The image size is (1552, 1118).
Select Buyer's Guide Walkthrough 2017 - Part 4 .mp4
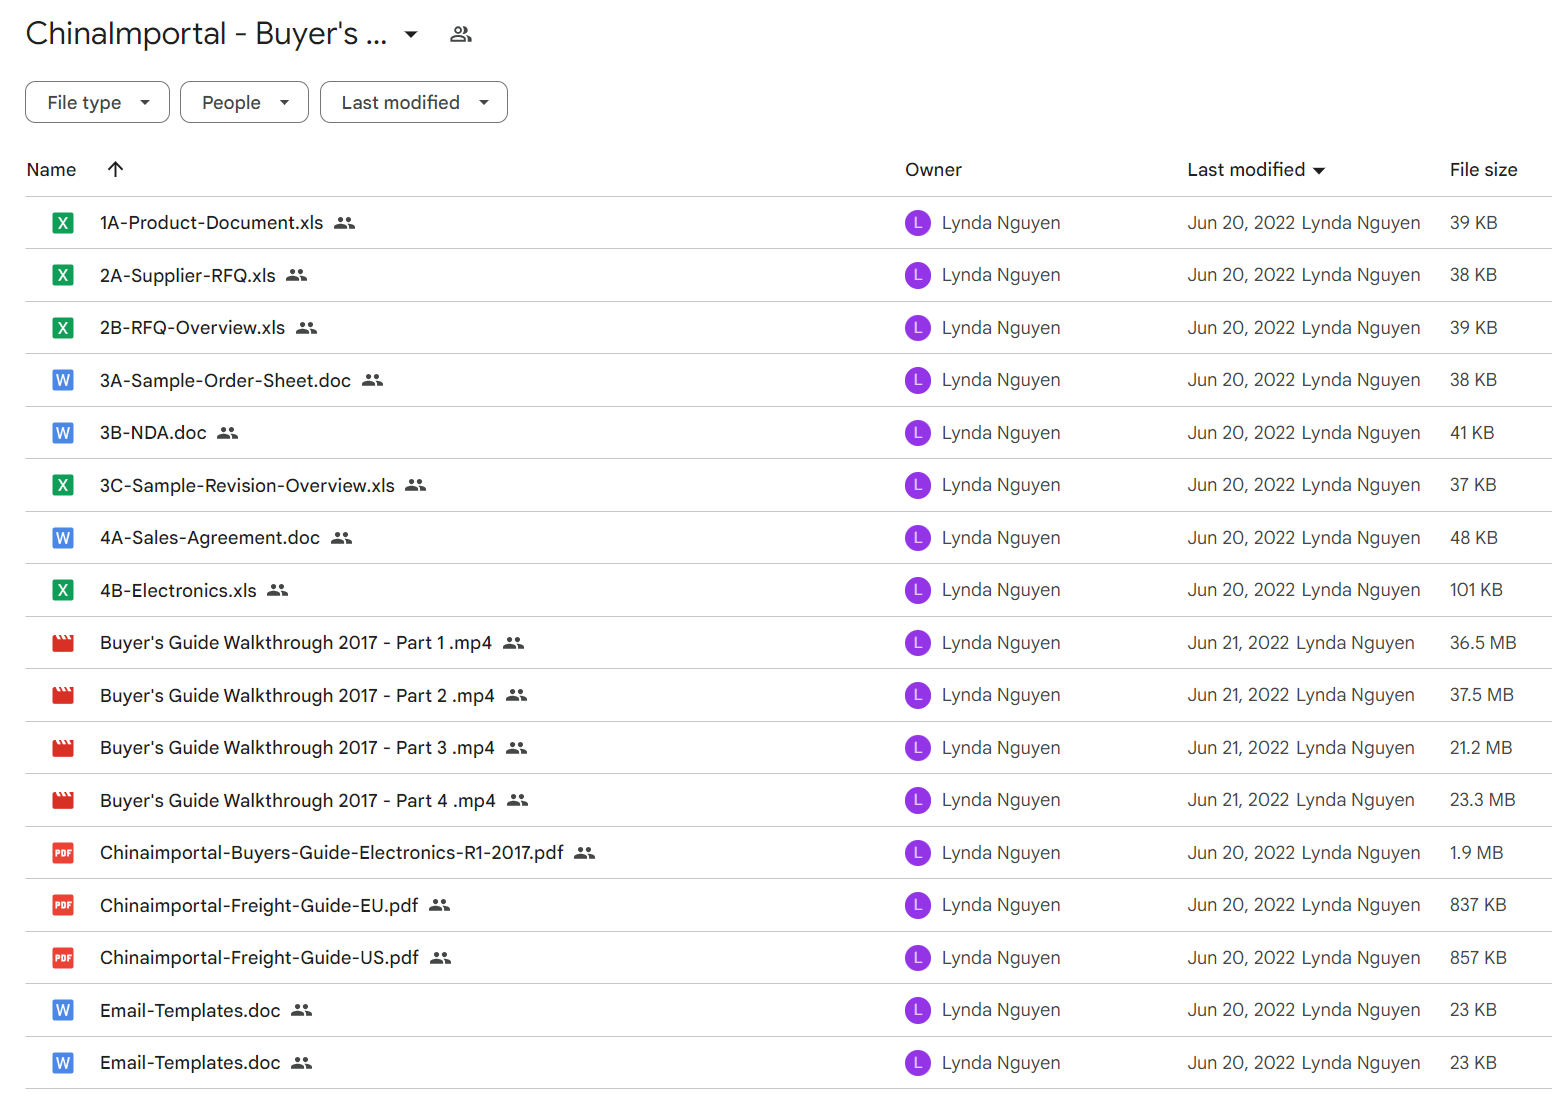pos(298,800)
